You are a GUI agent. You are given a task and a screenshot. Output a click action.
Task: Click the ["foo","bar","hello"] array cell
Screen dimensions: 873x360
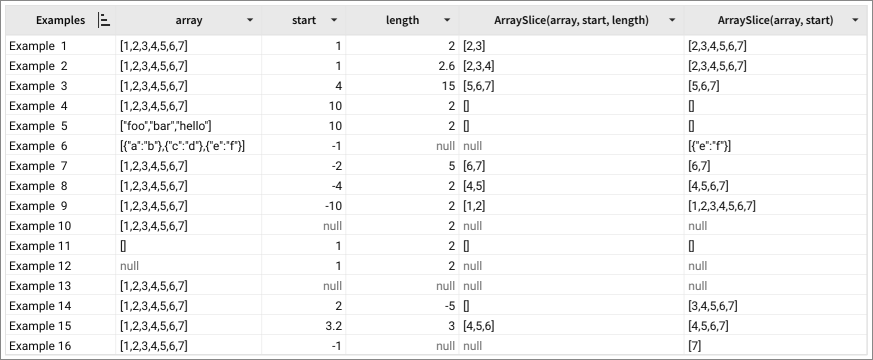[189, 126]
